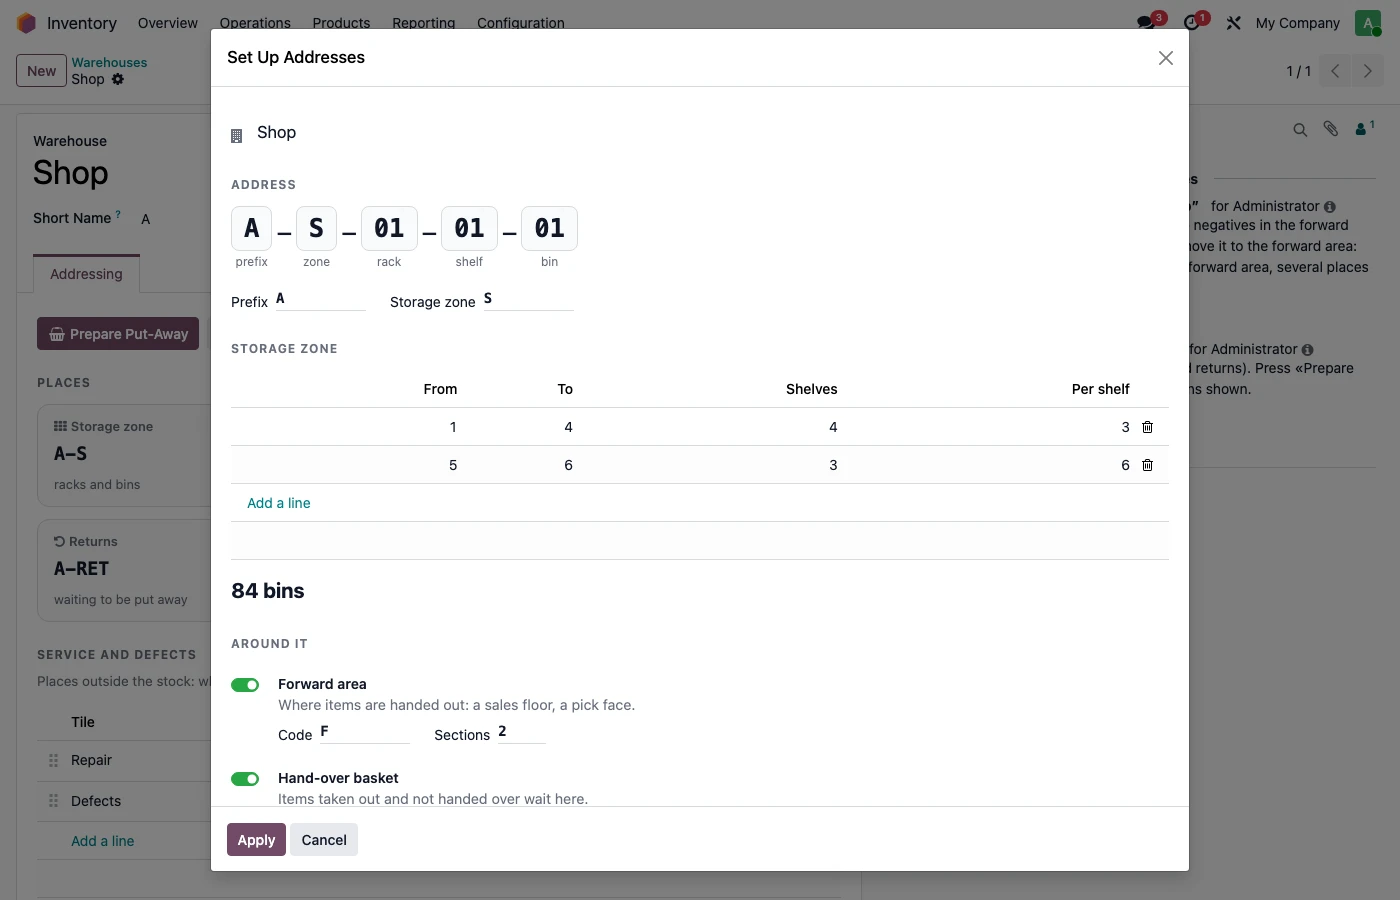1400x900 pixels.
Task: Open the Reporting menu
Action: [424, 23]
